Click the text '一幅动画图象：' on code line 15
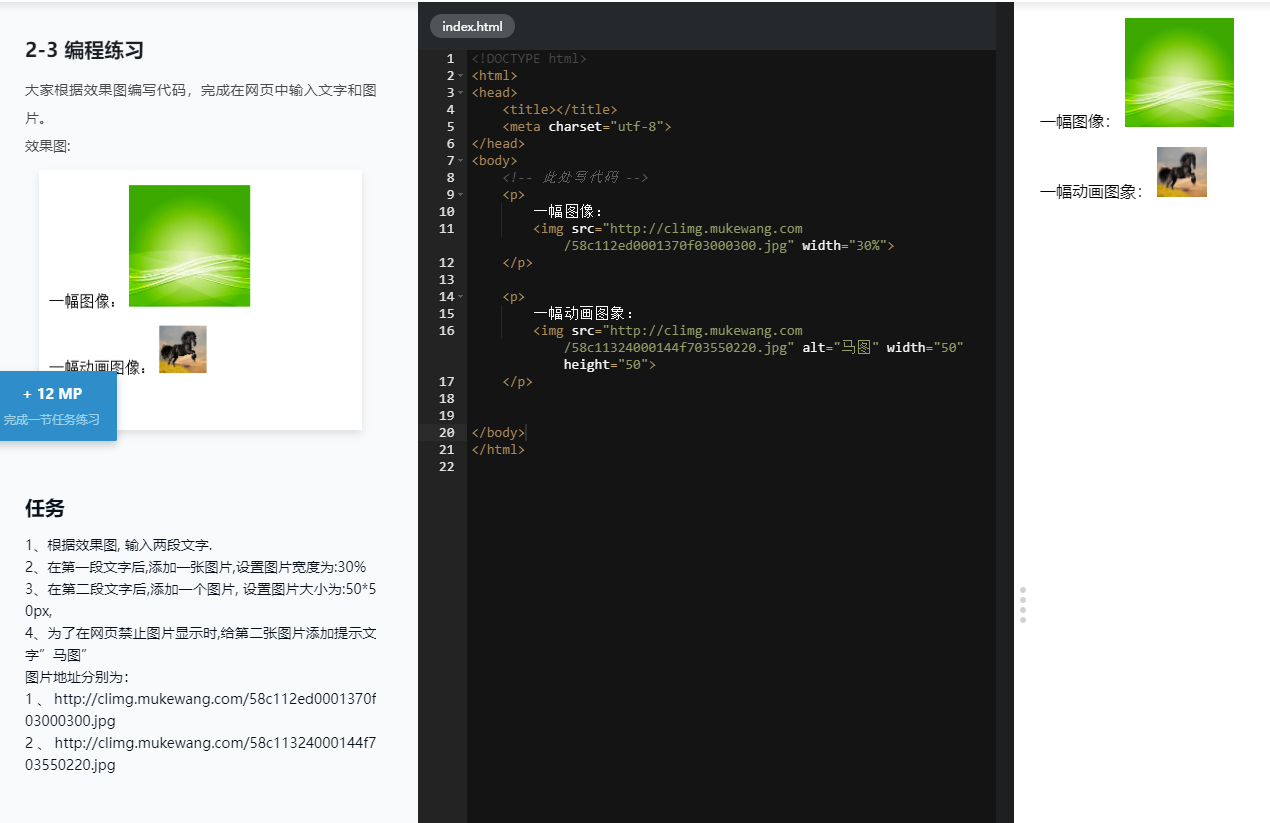The image size is (1270, 823). tap(583, 314)
